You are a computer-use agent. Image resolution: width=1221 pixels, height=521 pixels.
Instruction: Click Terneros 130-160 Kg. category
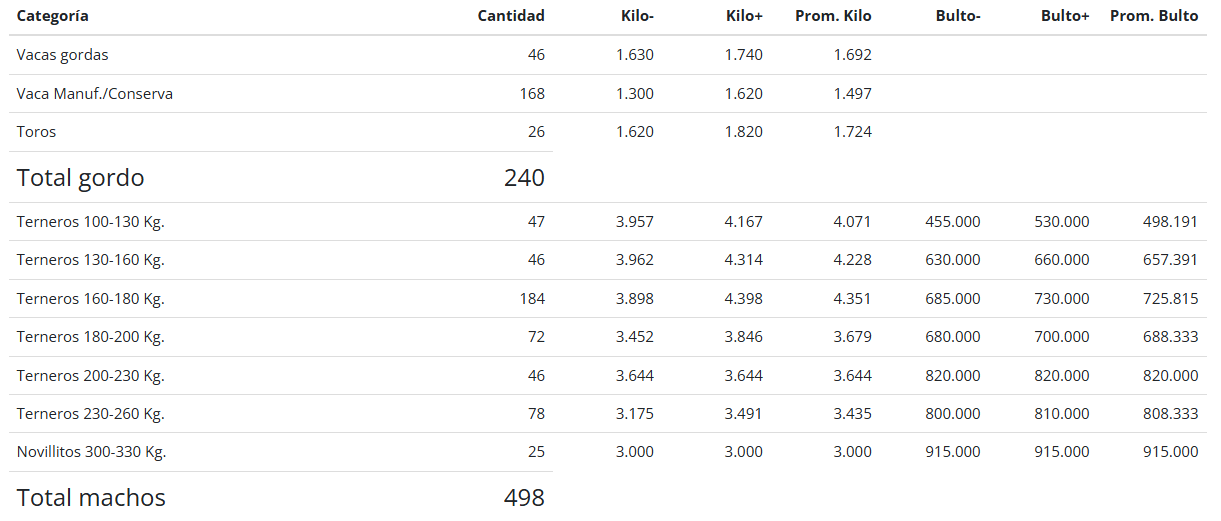(x=91, y=260)
